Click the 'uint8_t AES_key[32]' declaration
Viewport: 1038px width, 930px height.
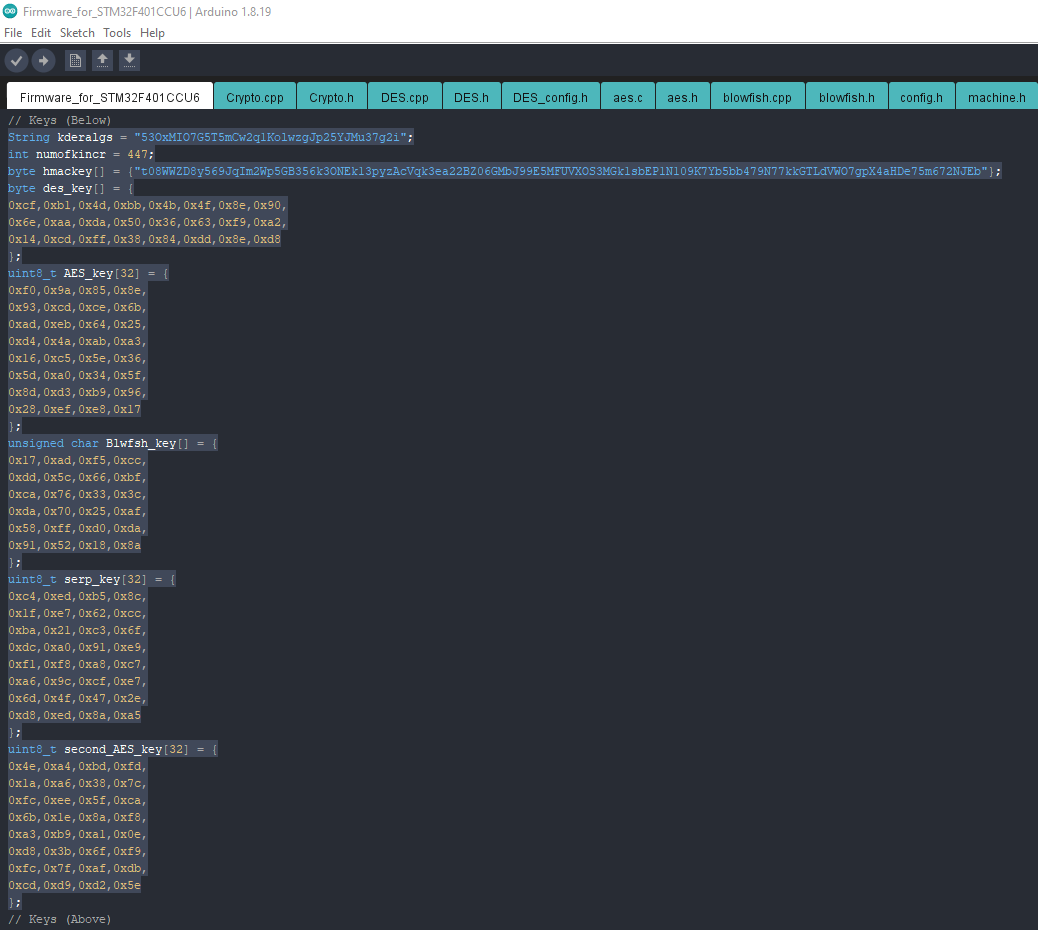click(x=88, y=273)
